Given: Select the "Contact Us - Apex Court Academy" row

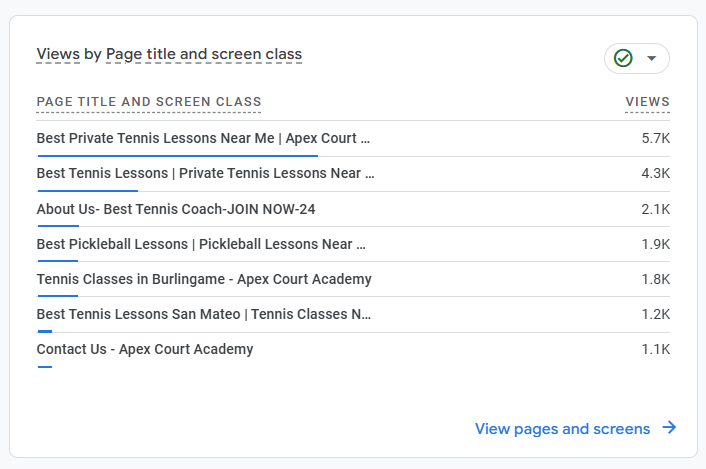Looking at the screenshot, I should click(x=145, y=349).
